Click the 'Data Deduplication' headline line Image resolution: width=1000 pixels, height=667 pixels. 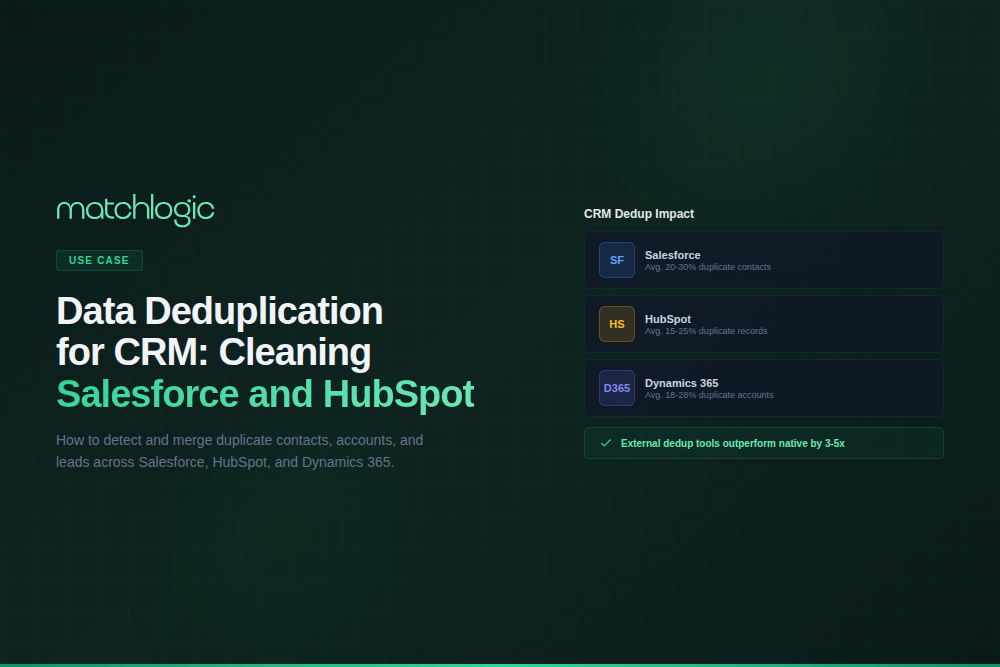[x=219, y=311]
